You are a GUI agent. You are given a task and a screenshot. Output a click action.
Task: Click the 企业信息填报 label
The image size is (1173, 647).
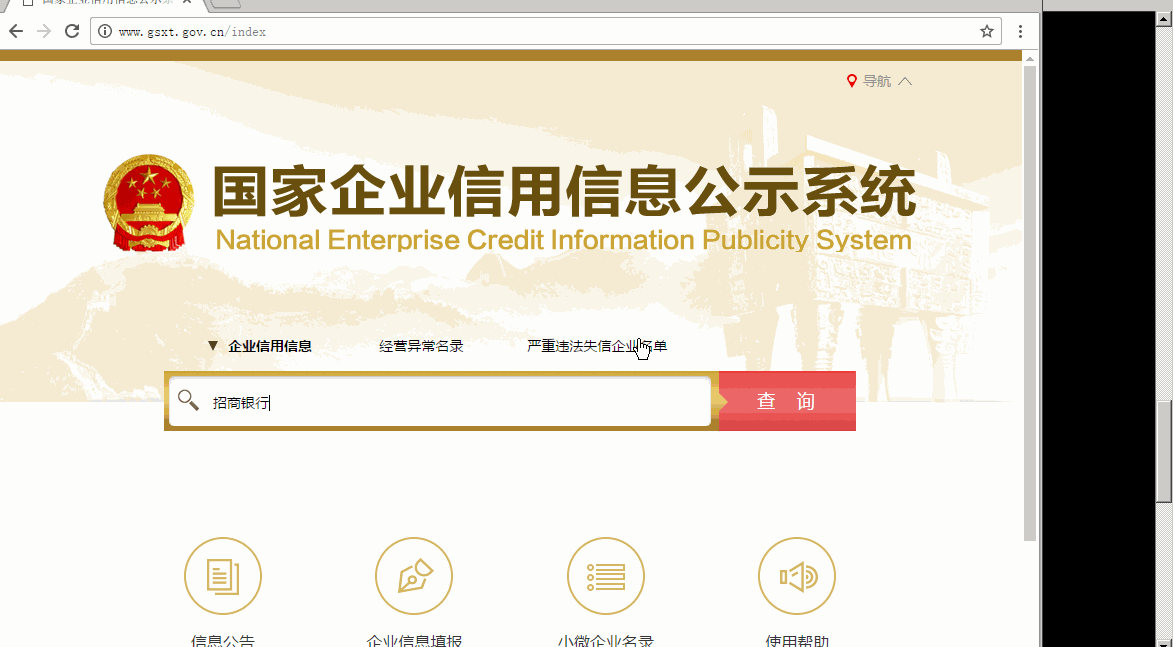(414, 641)
